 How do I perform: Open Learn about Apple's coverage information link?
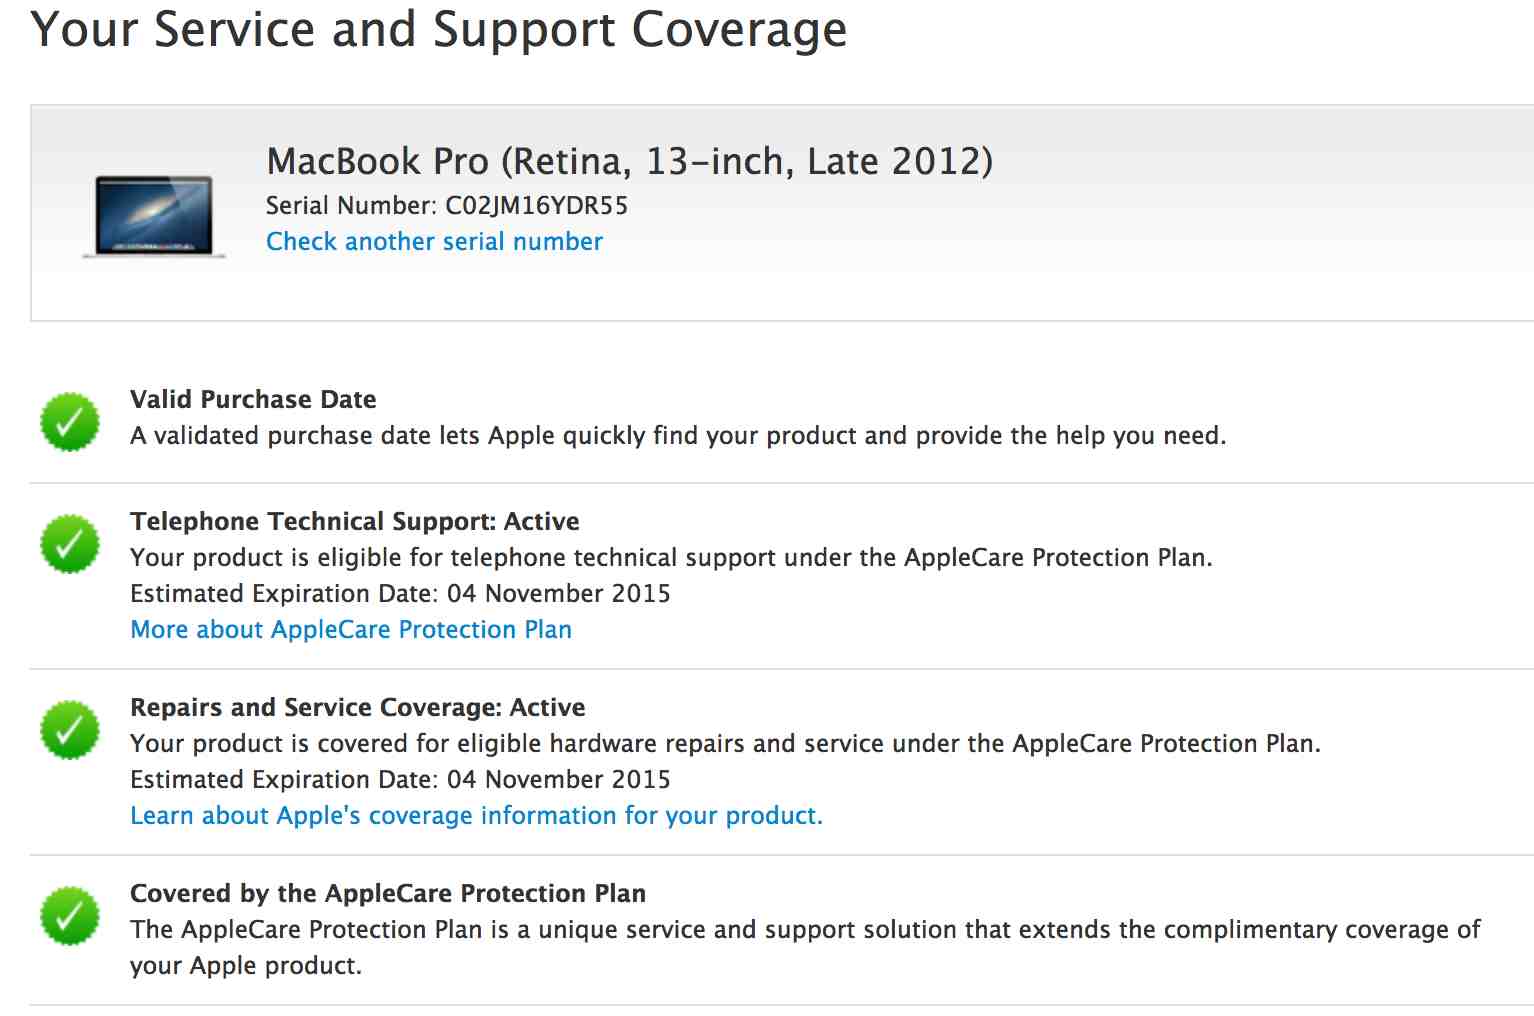476,816
